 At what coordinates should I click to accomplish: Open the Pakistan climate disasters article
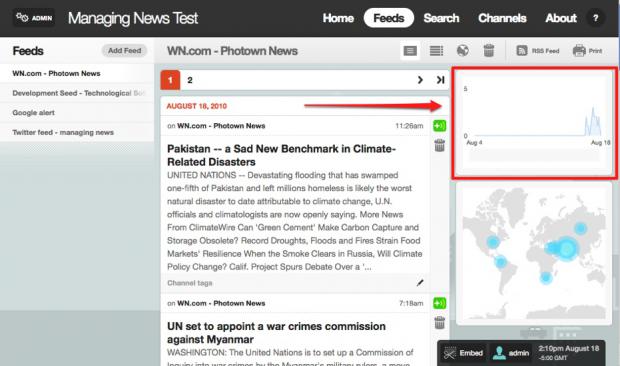[281, 155]
